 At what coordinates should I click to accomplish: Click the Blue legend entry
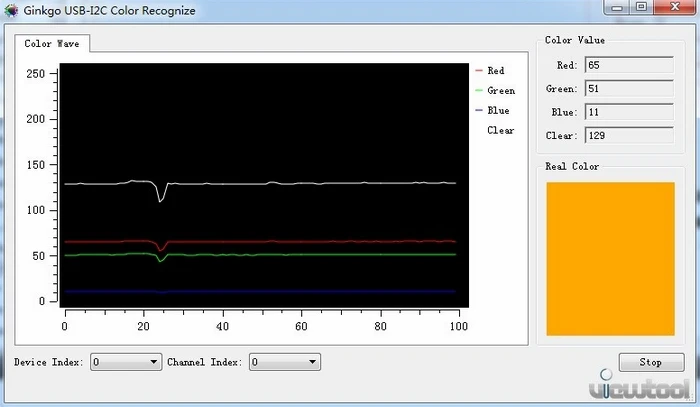coord(492,110)
